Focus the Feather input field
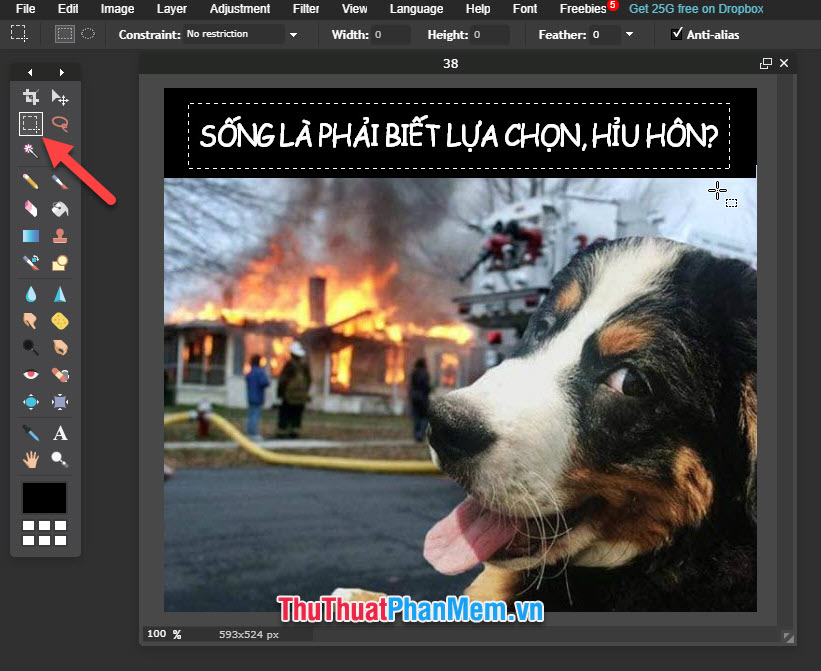This screenshot has height=671, width=821. tap(605, 35)
